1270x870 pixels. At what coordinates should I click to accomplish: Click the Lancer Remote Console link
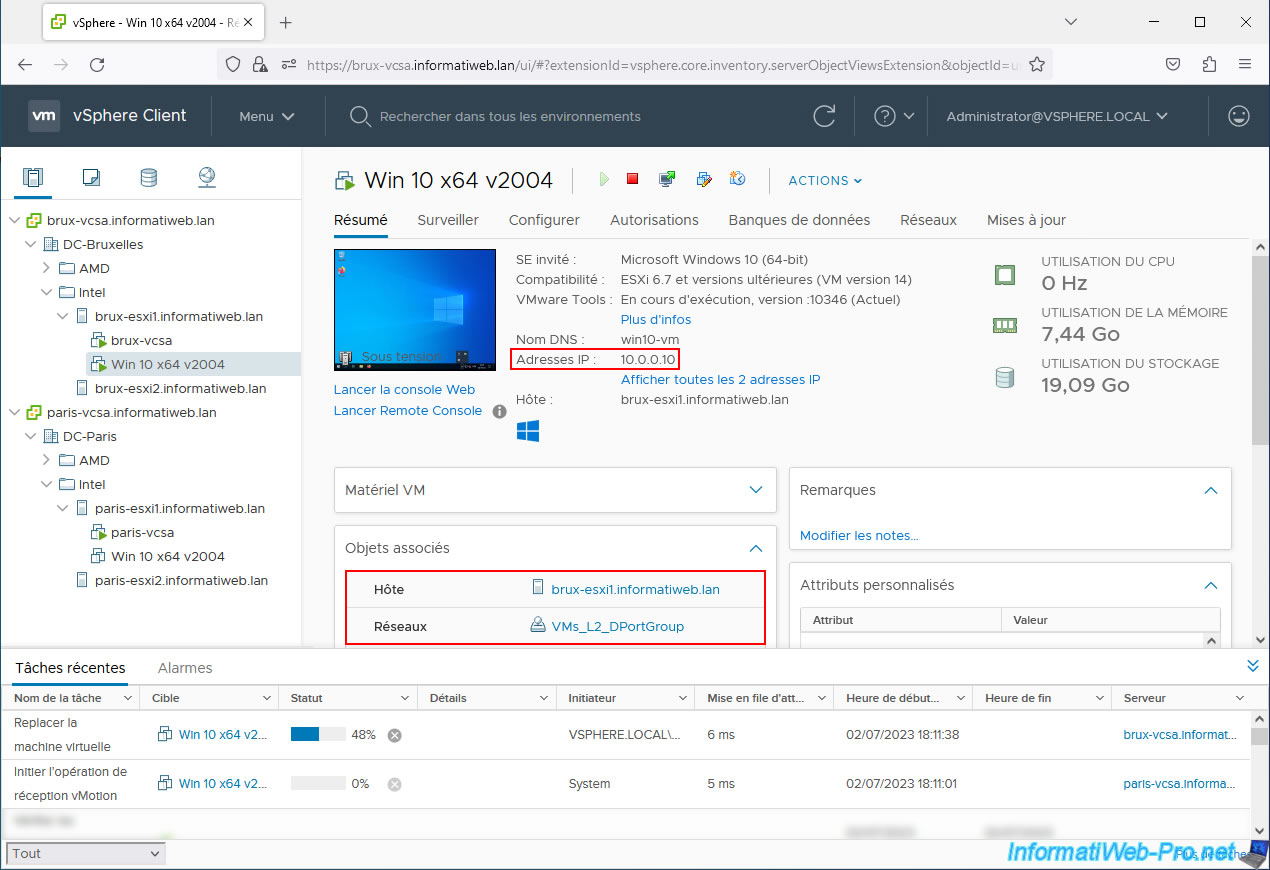pos(408,411)
